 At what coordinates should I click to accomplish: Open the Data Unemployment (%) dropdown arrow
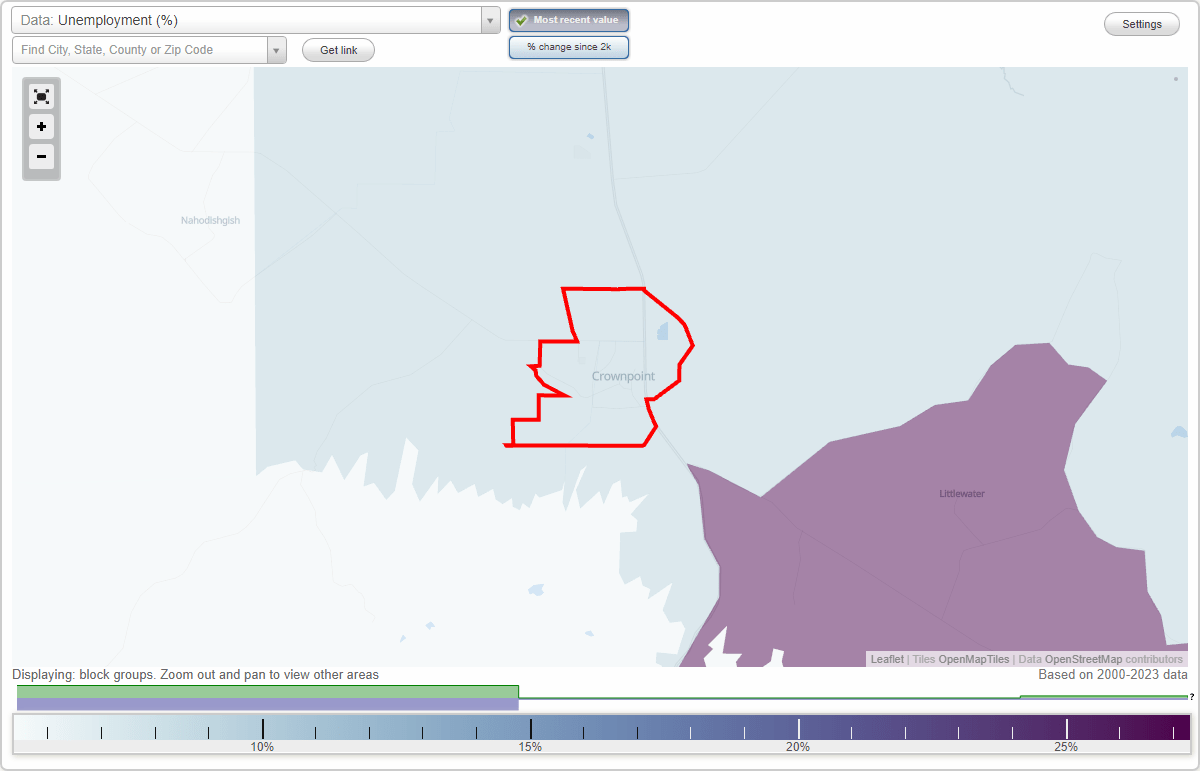coord(490,20)
